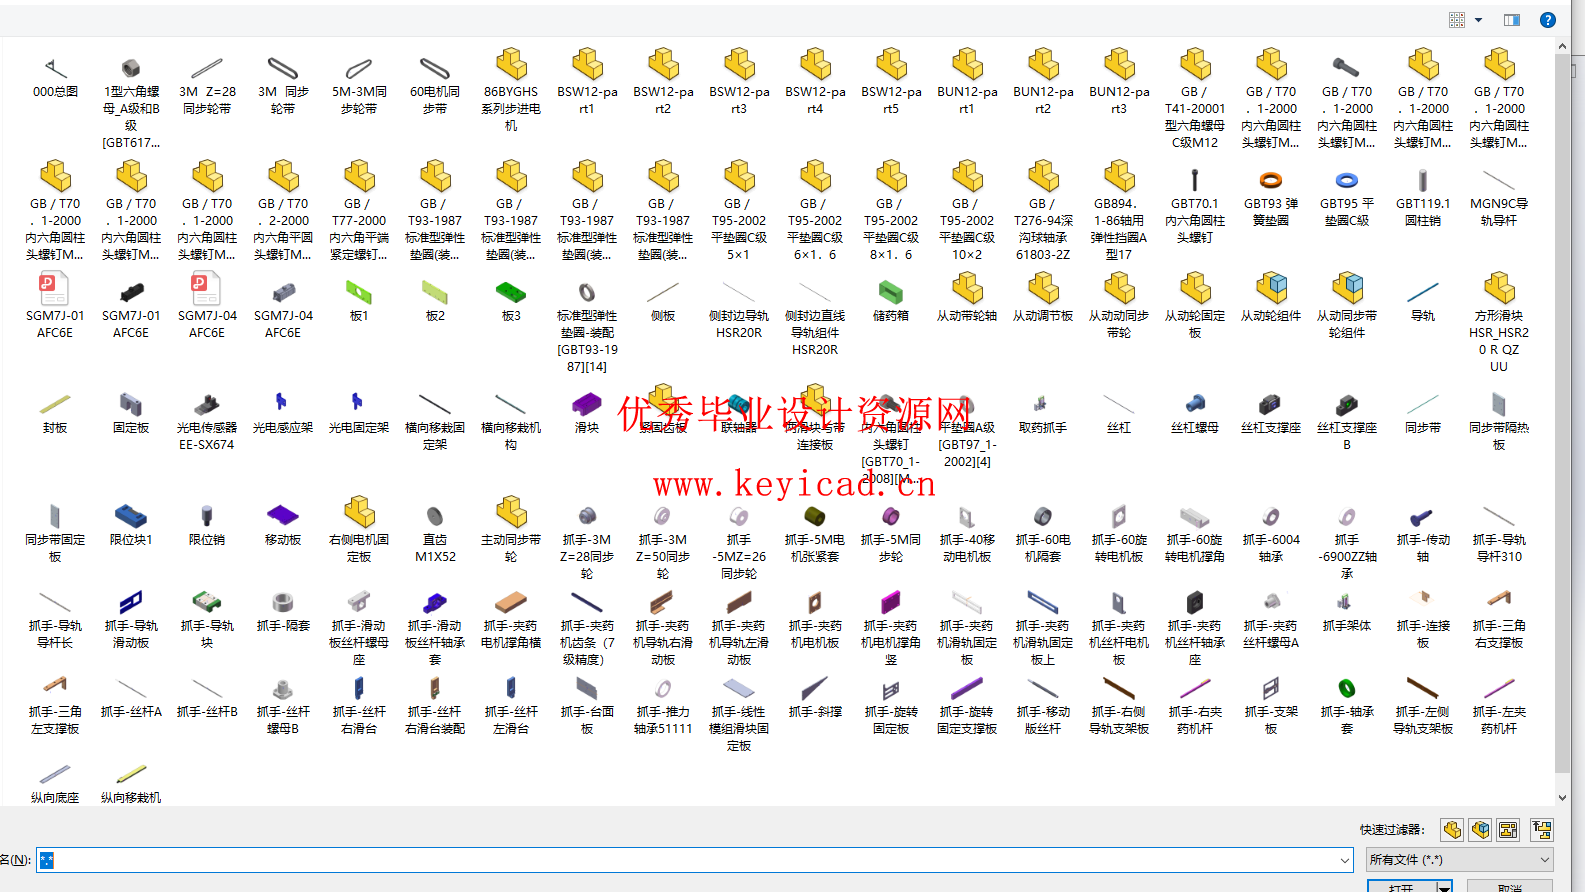The height and width of the screenshot is (892, 1585).
Task: Open the help button
Action: click(1547, 20)
